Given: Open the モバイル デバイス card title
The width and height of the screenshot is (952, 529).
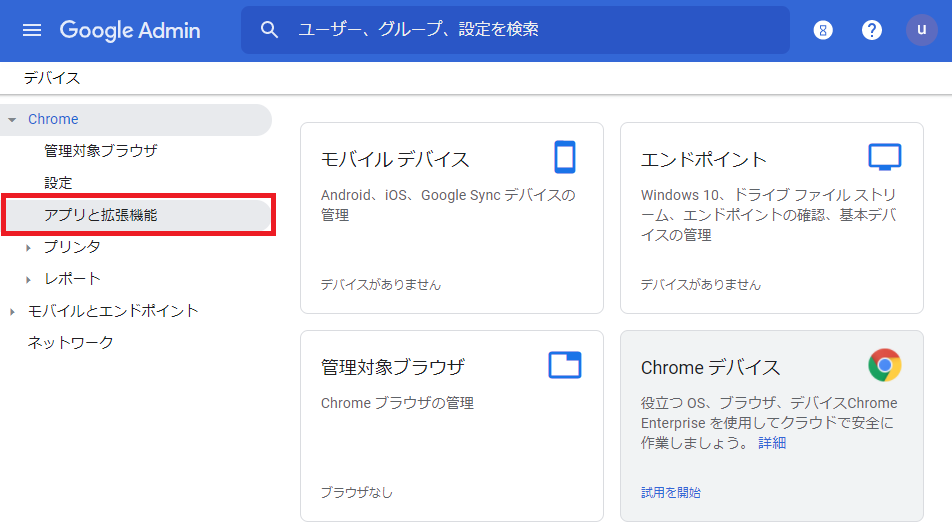Looking at the screenshot, I should (x=395, y=159).
